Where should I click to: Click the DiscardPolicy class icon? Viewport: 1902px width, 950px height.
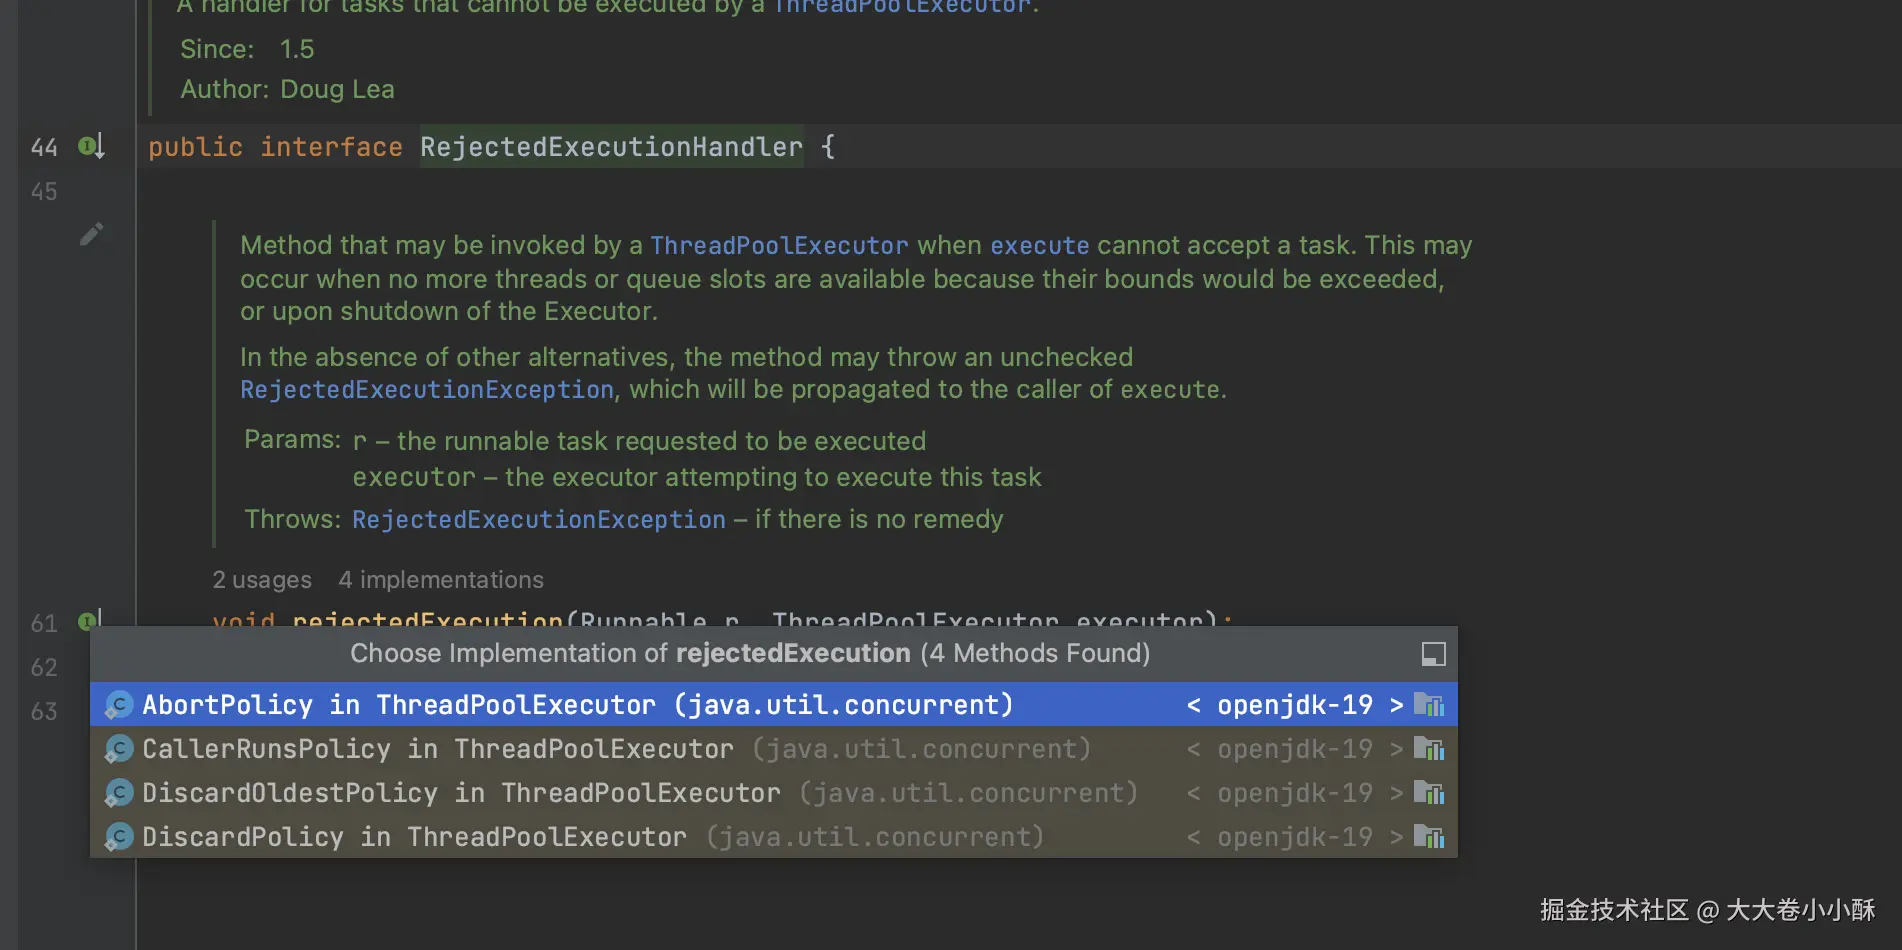[x=119, y=837]
